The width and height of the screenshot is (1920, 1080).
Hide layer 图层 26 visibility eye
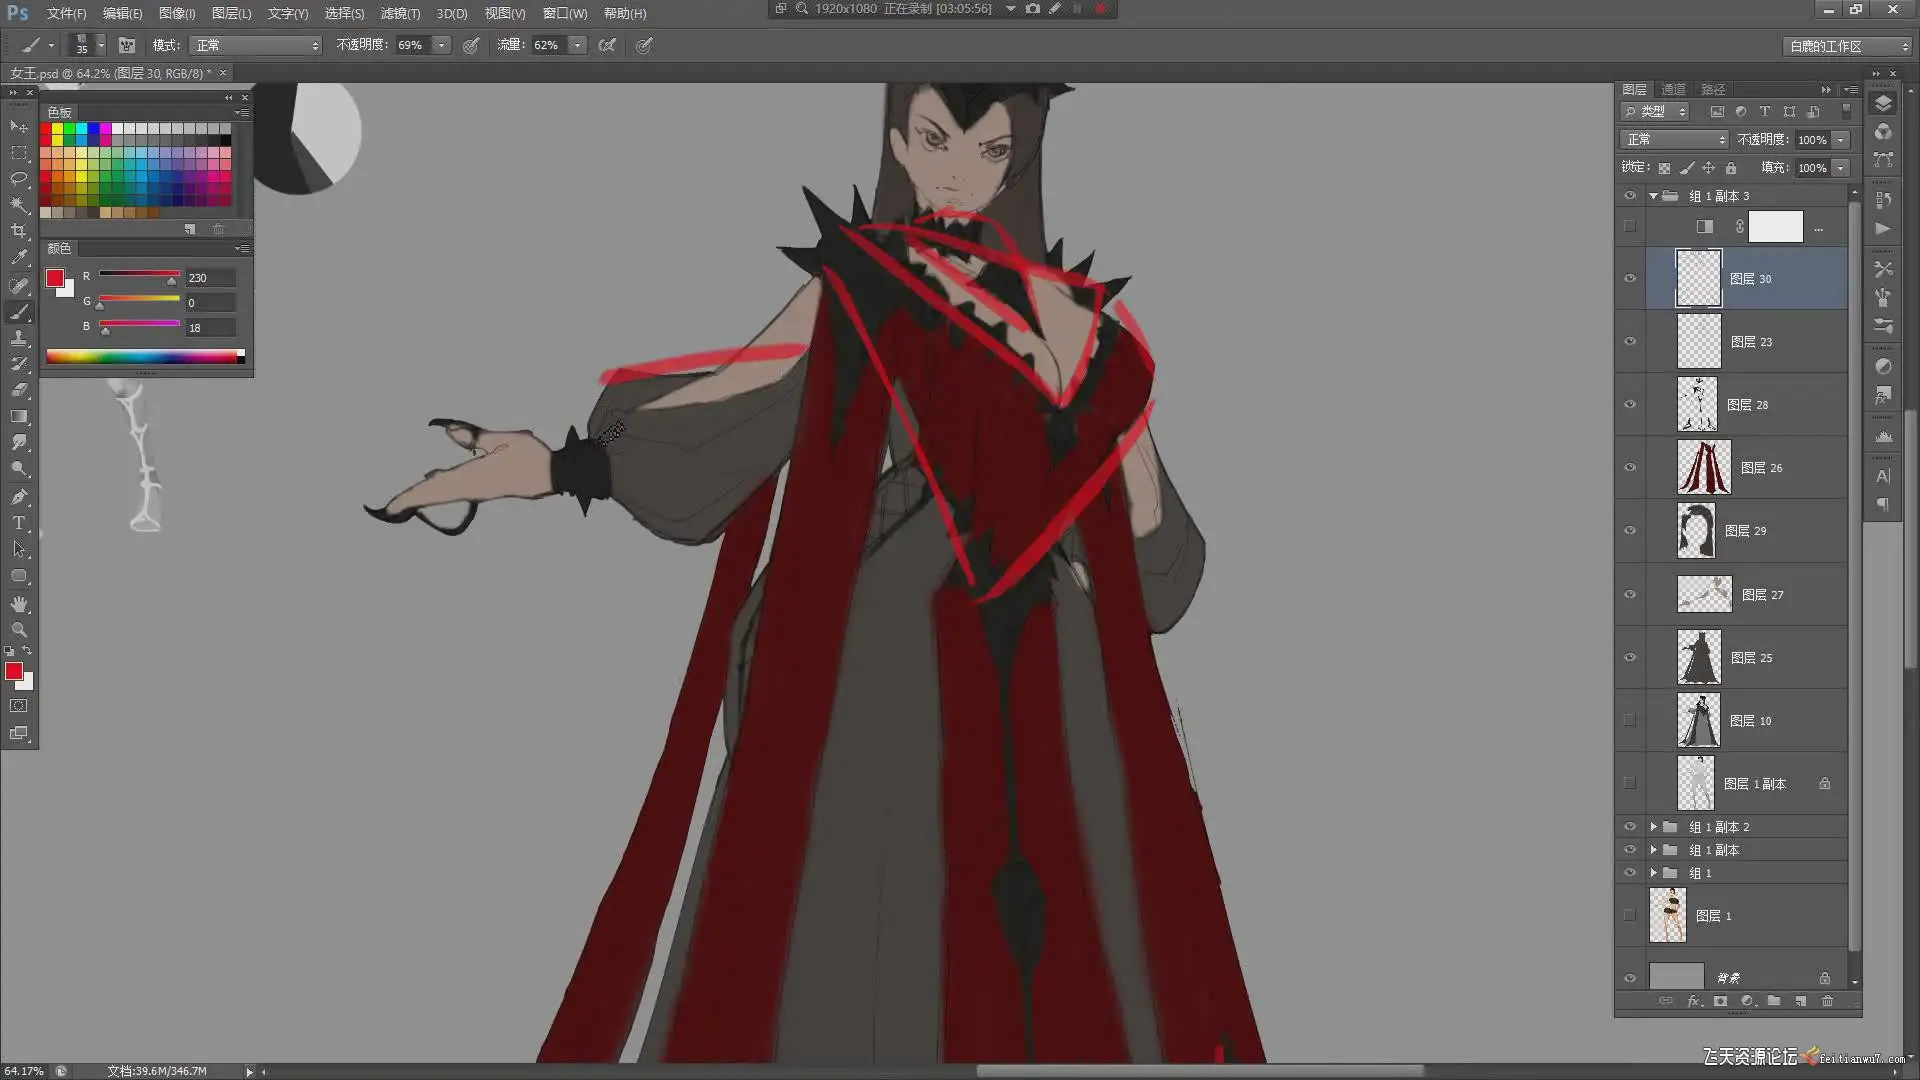tap(1630, 467)
